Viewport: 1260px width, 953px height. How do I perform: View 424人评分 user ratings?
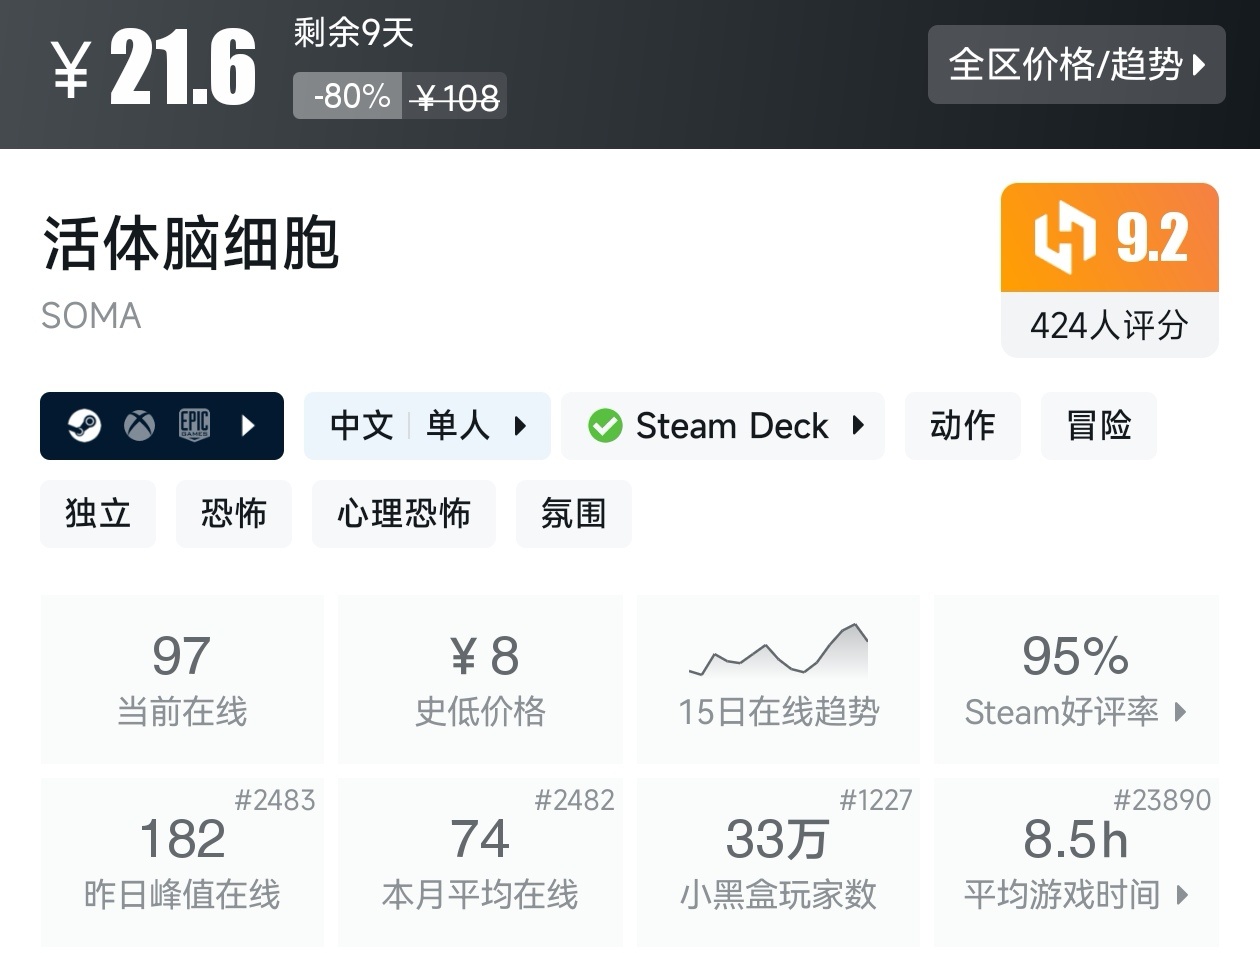(1108, 324)
